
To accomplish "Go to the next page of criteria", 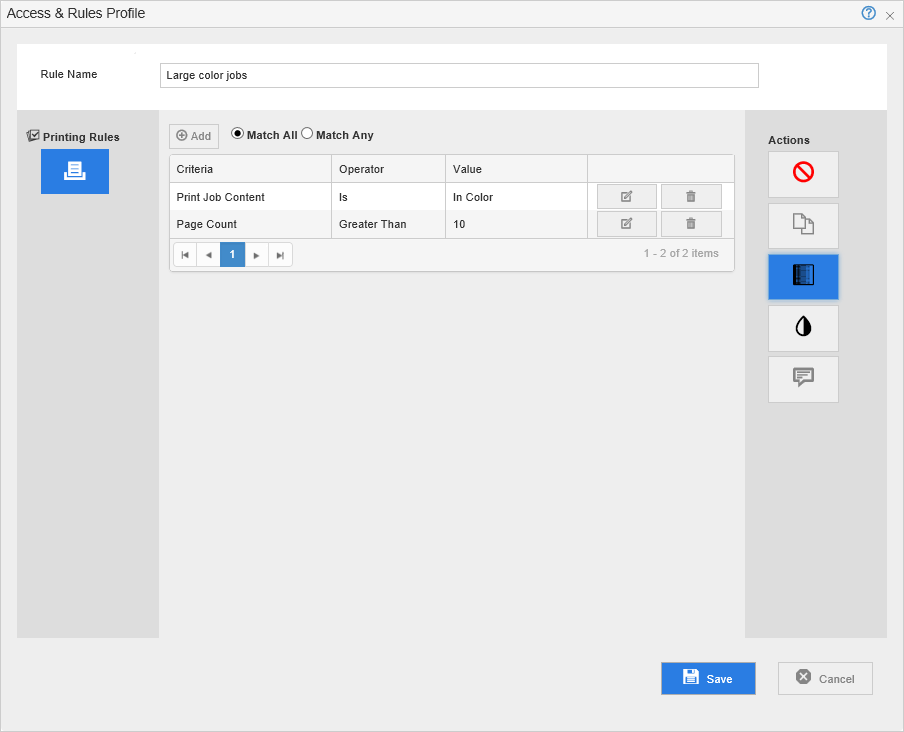I will click(x=257, y=255).
